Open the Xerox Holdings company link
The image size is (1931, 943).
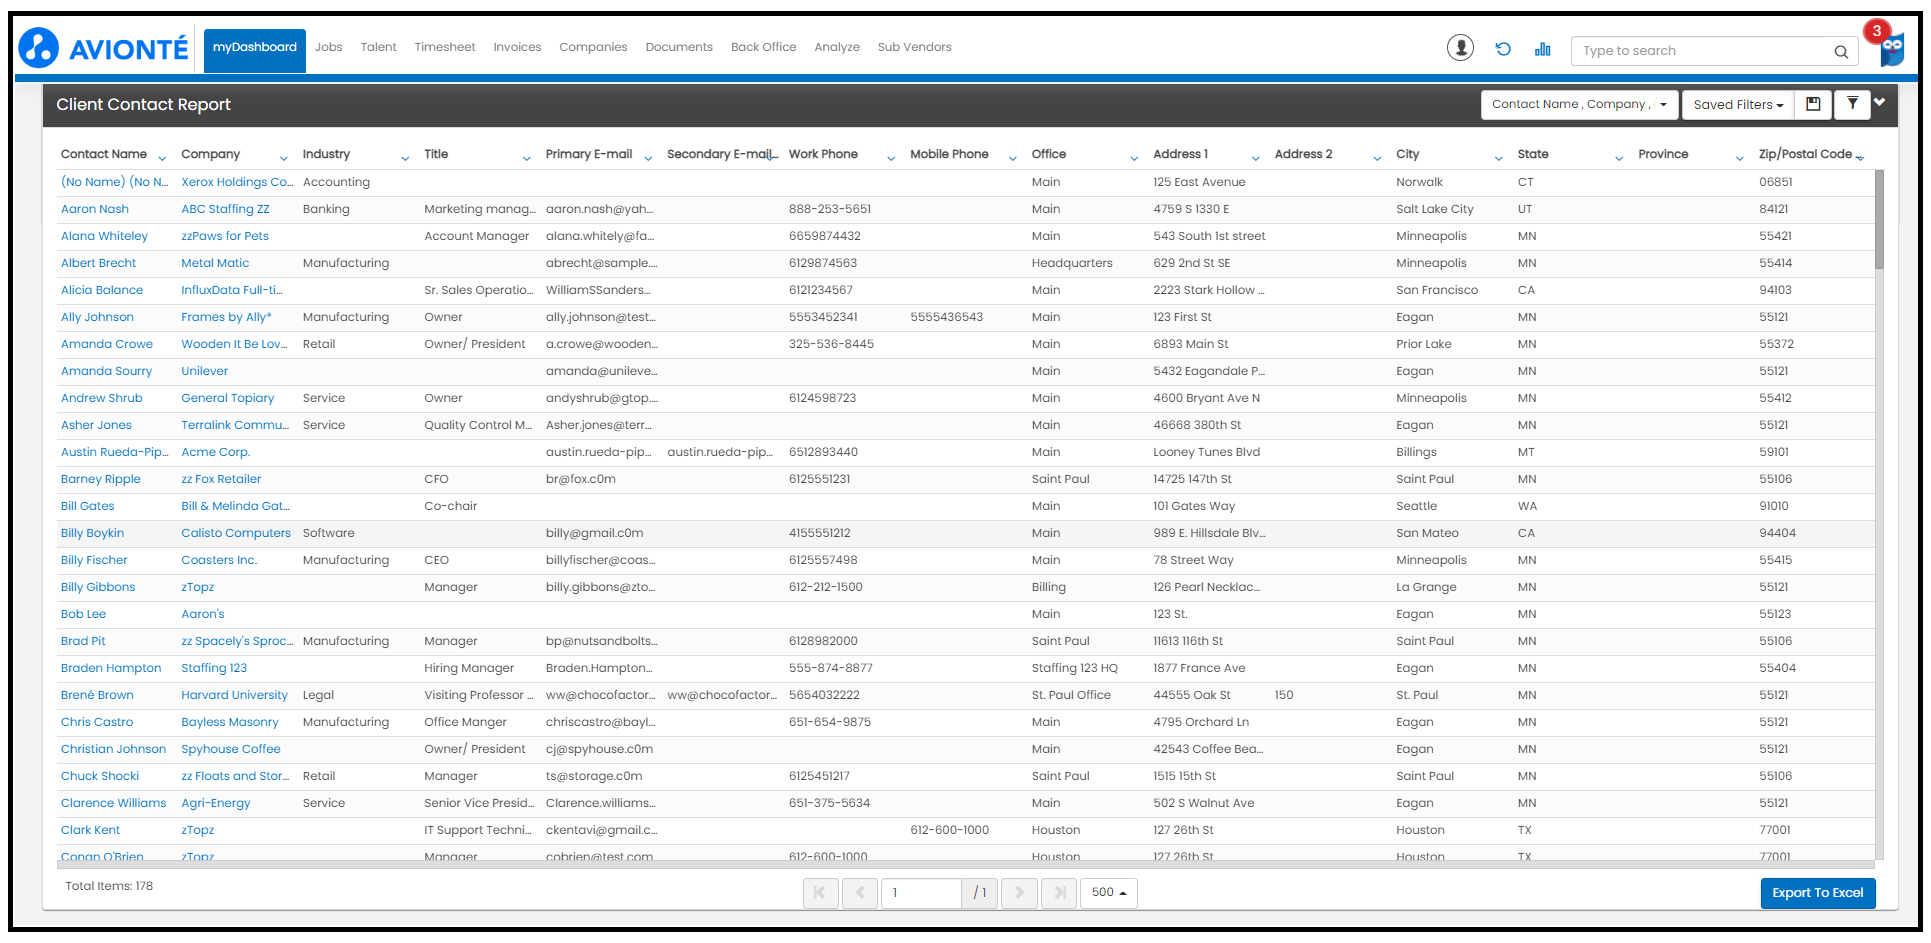coord(237,182)
